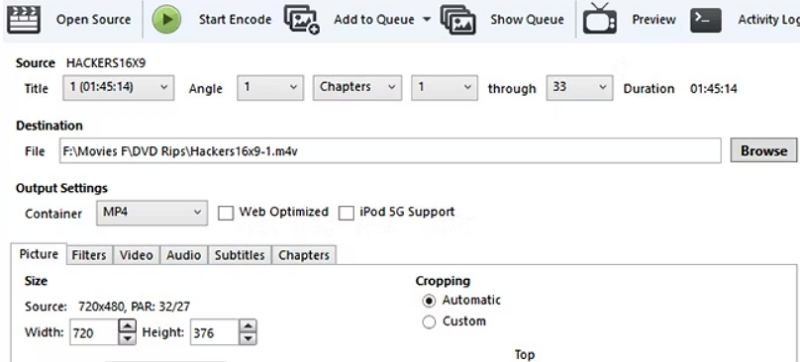Click the green Start Encode play icon
Image resolution: width=800 pixels, height=362 pixels.
click(166, 19)
